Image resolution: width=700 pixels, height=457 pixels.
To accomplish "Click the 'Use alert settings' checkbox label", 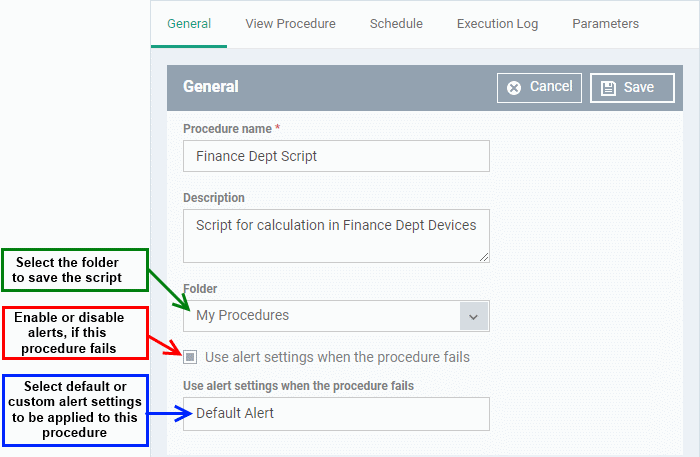I will pyautogui.click(x=337, y=357).
